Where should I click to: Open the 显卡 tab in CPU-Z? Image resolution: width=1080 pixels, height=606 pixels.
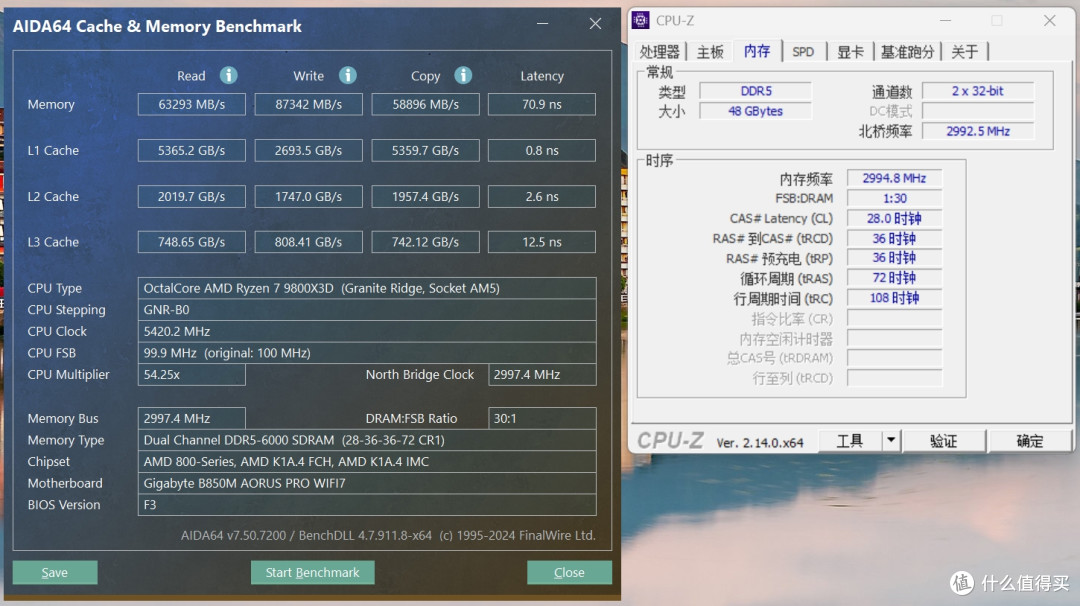point(850,52)
